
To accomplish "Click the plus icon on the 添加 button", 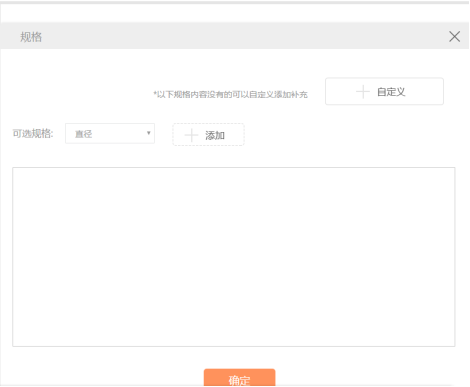I will tap(191, 135).
